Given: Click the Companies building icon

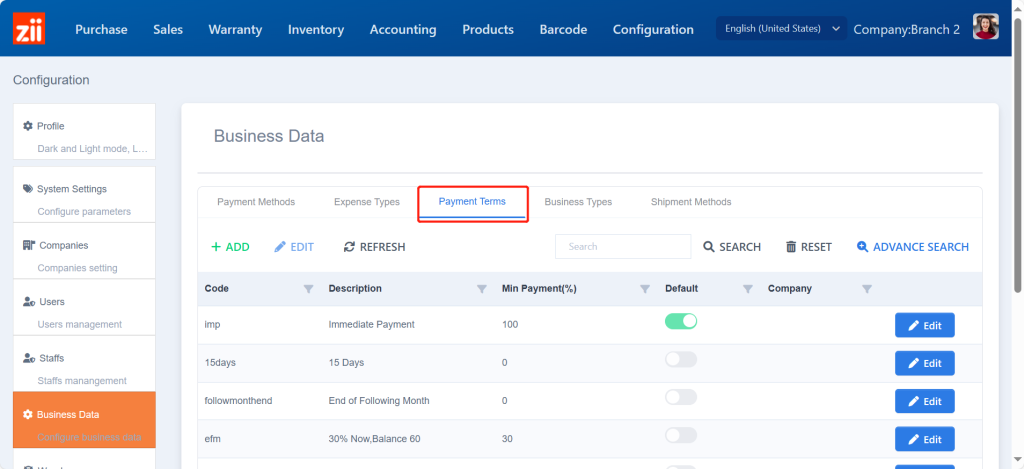Looking at the screenshot, I should tap(29, 245).
